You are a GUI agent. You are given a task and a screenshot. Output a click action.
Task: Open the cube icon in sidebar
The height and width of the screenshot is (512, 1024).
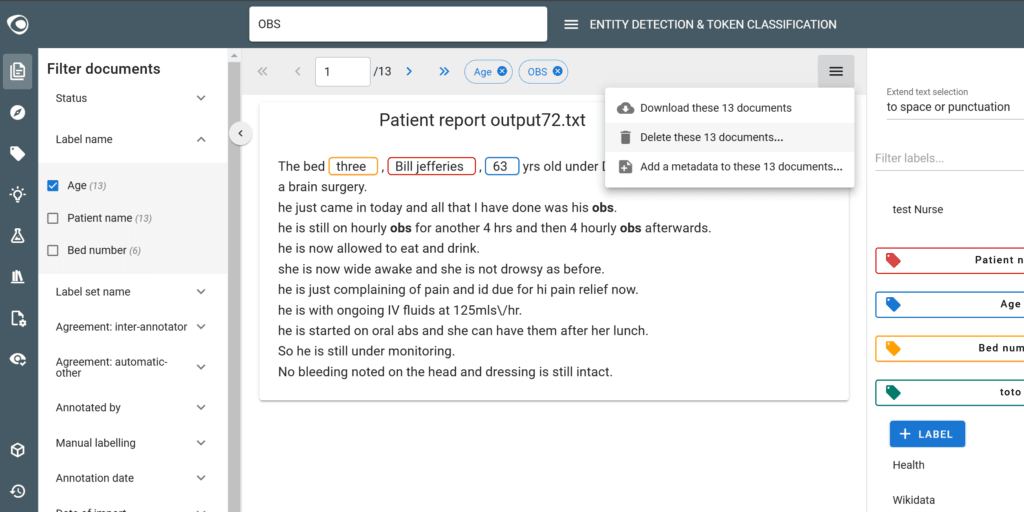click(18, 450)
